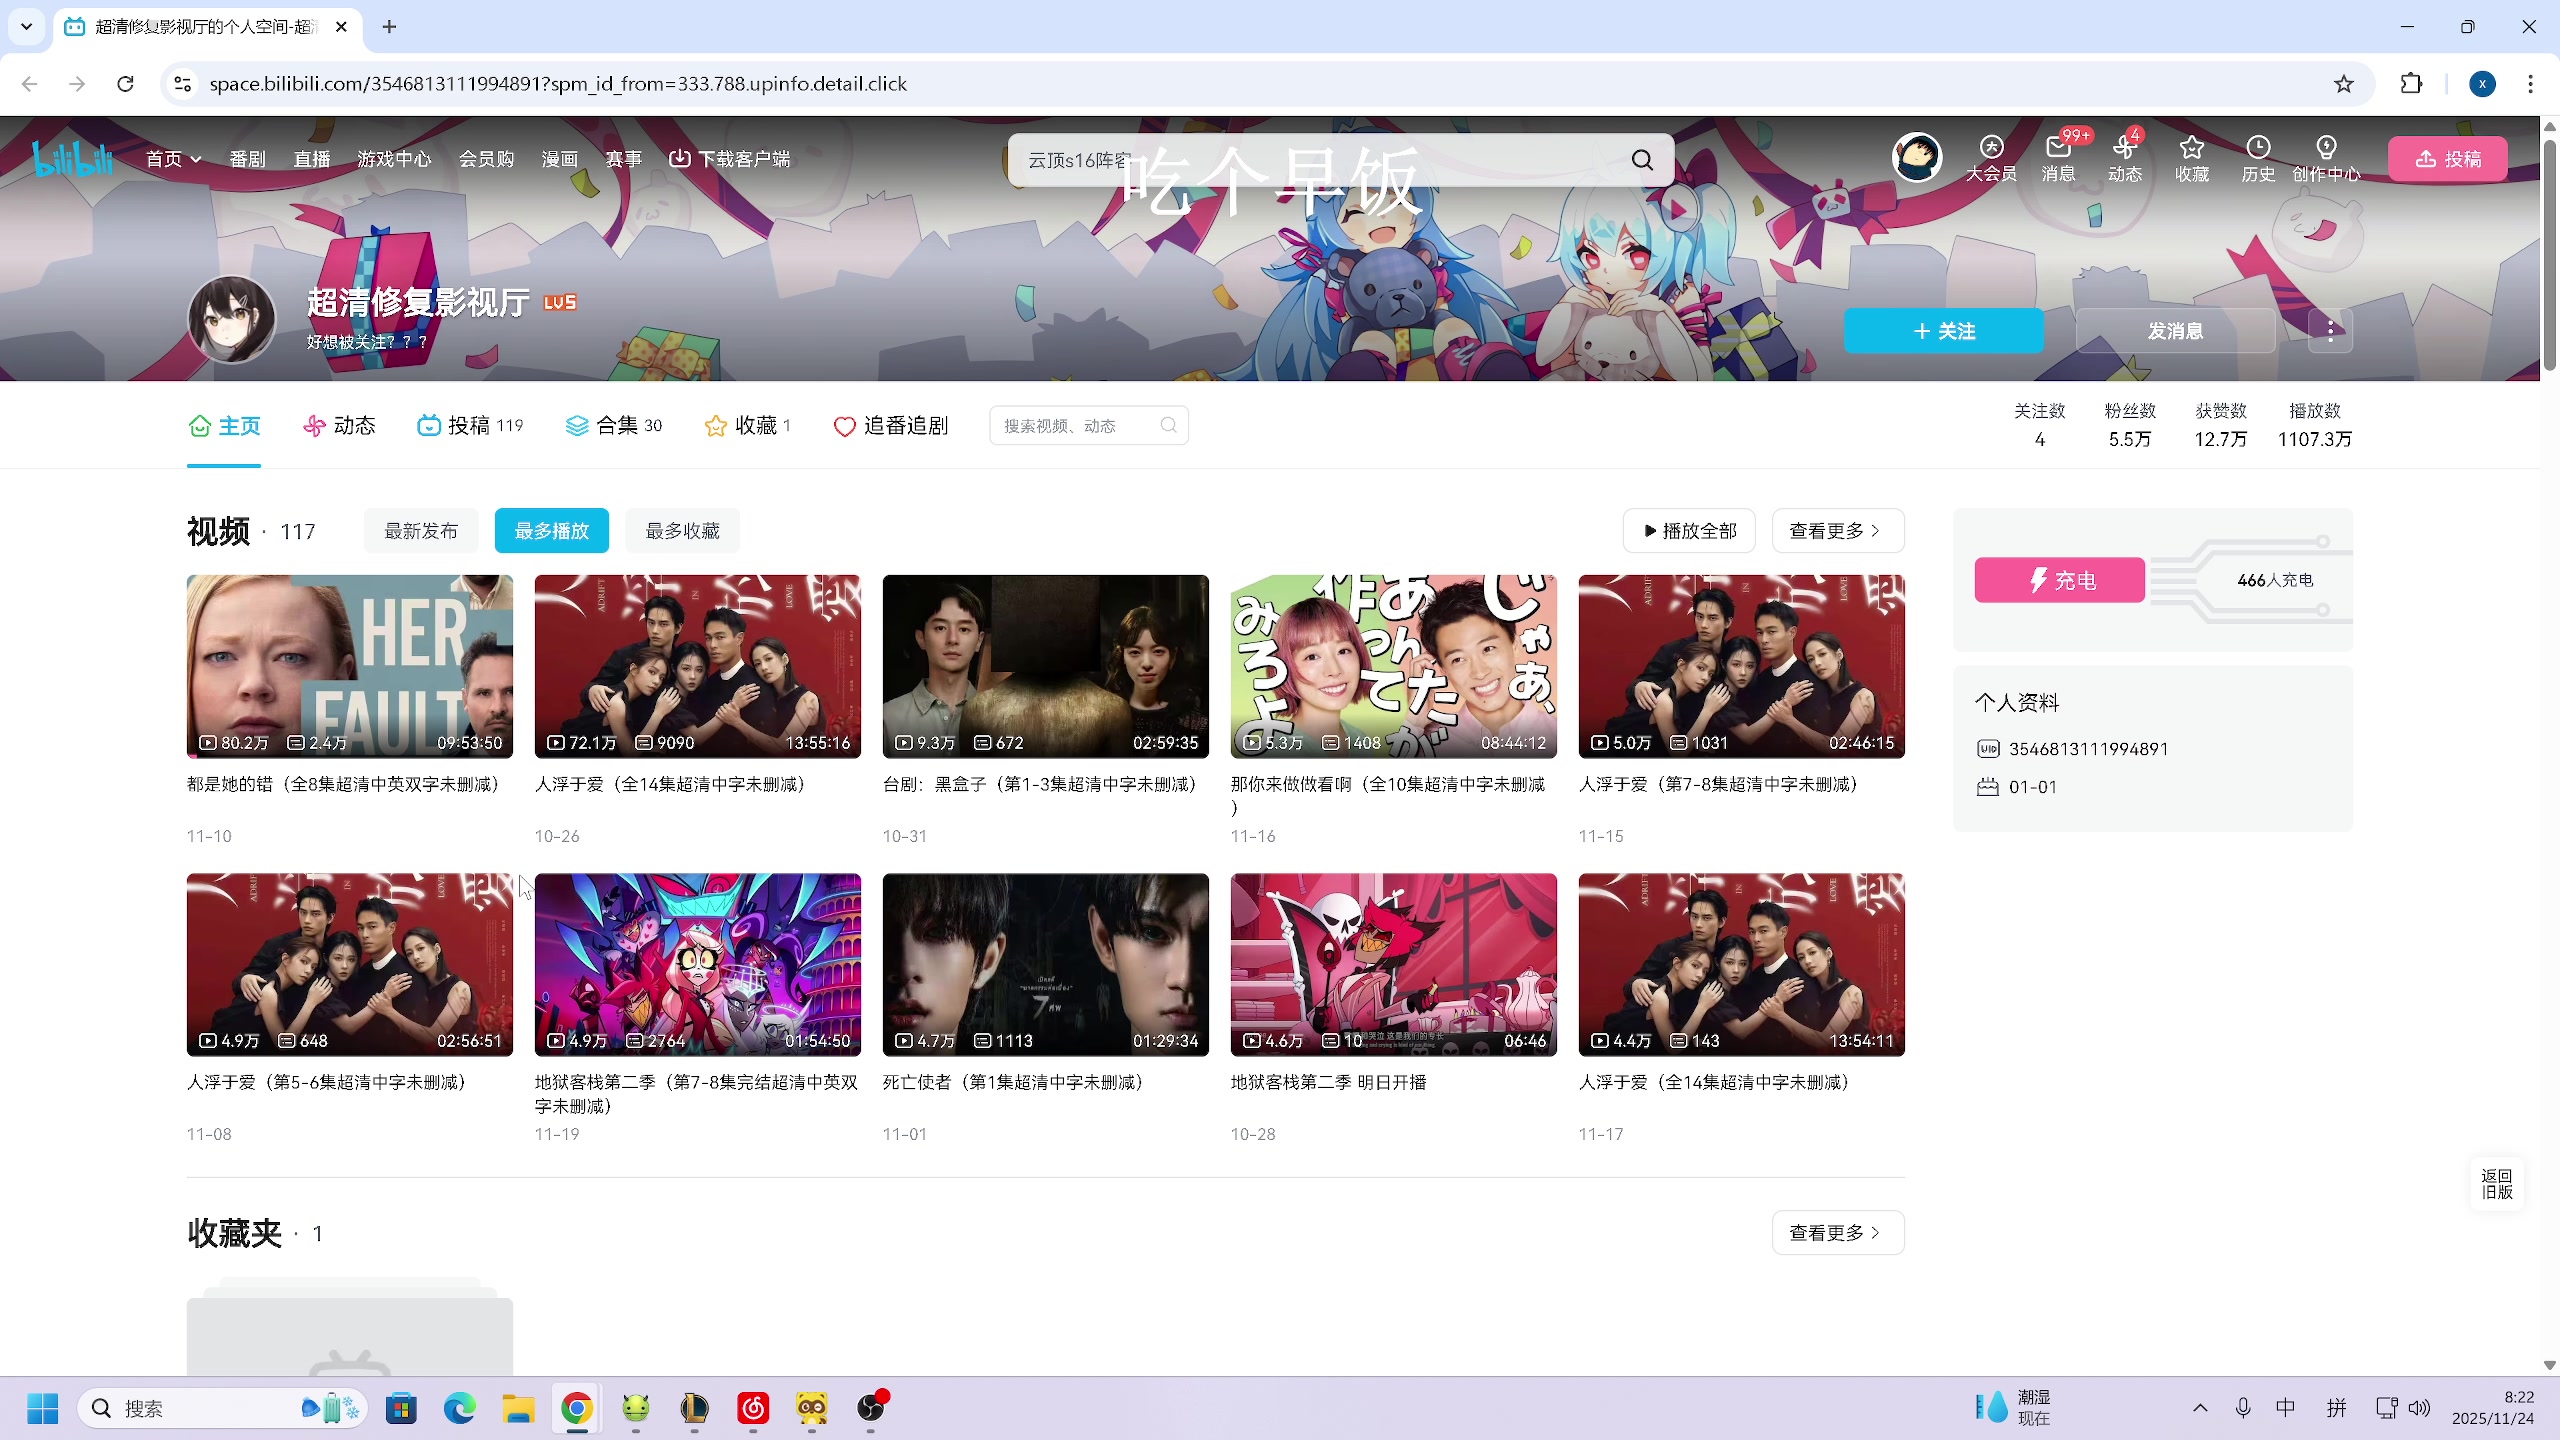Open the Chrome extensions puzzle icon
Image resolution: width=2560 pixels, height=1440 pixels.
coord(2411,84)
